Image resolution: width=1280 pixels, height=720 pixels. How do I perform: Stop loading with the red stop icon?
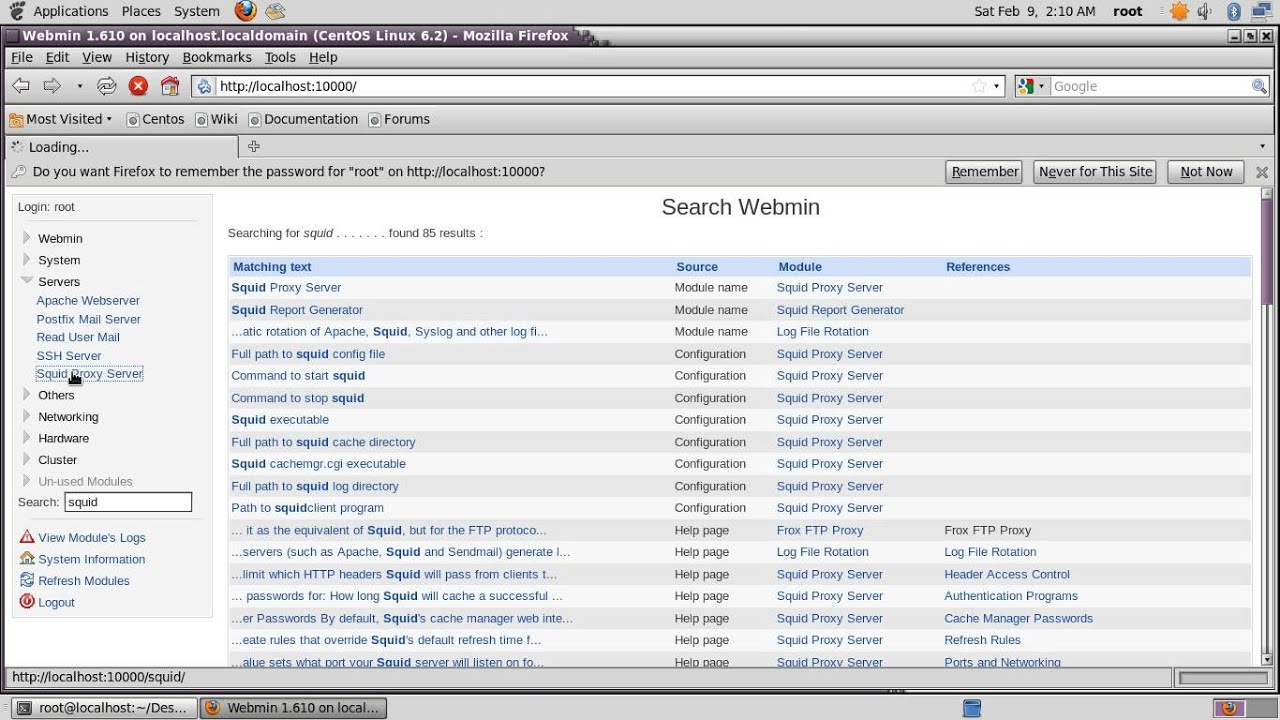pyautogui.click(x=138, y=86)
